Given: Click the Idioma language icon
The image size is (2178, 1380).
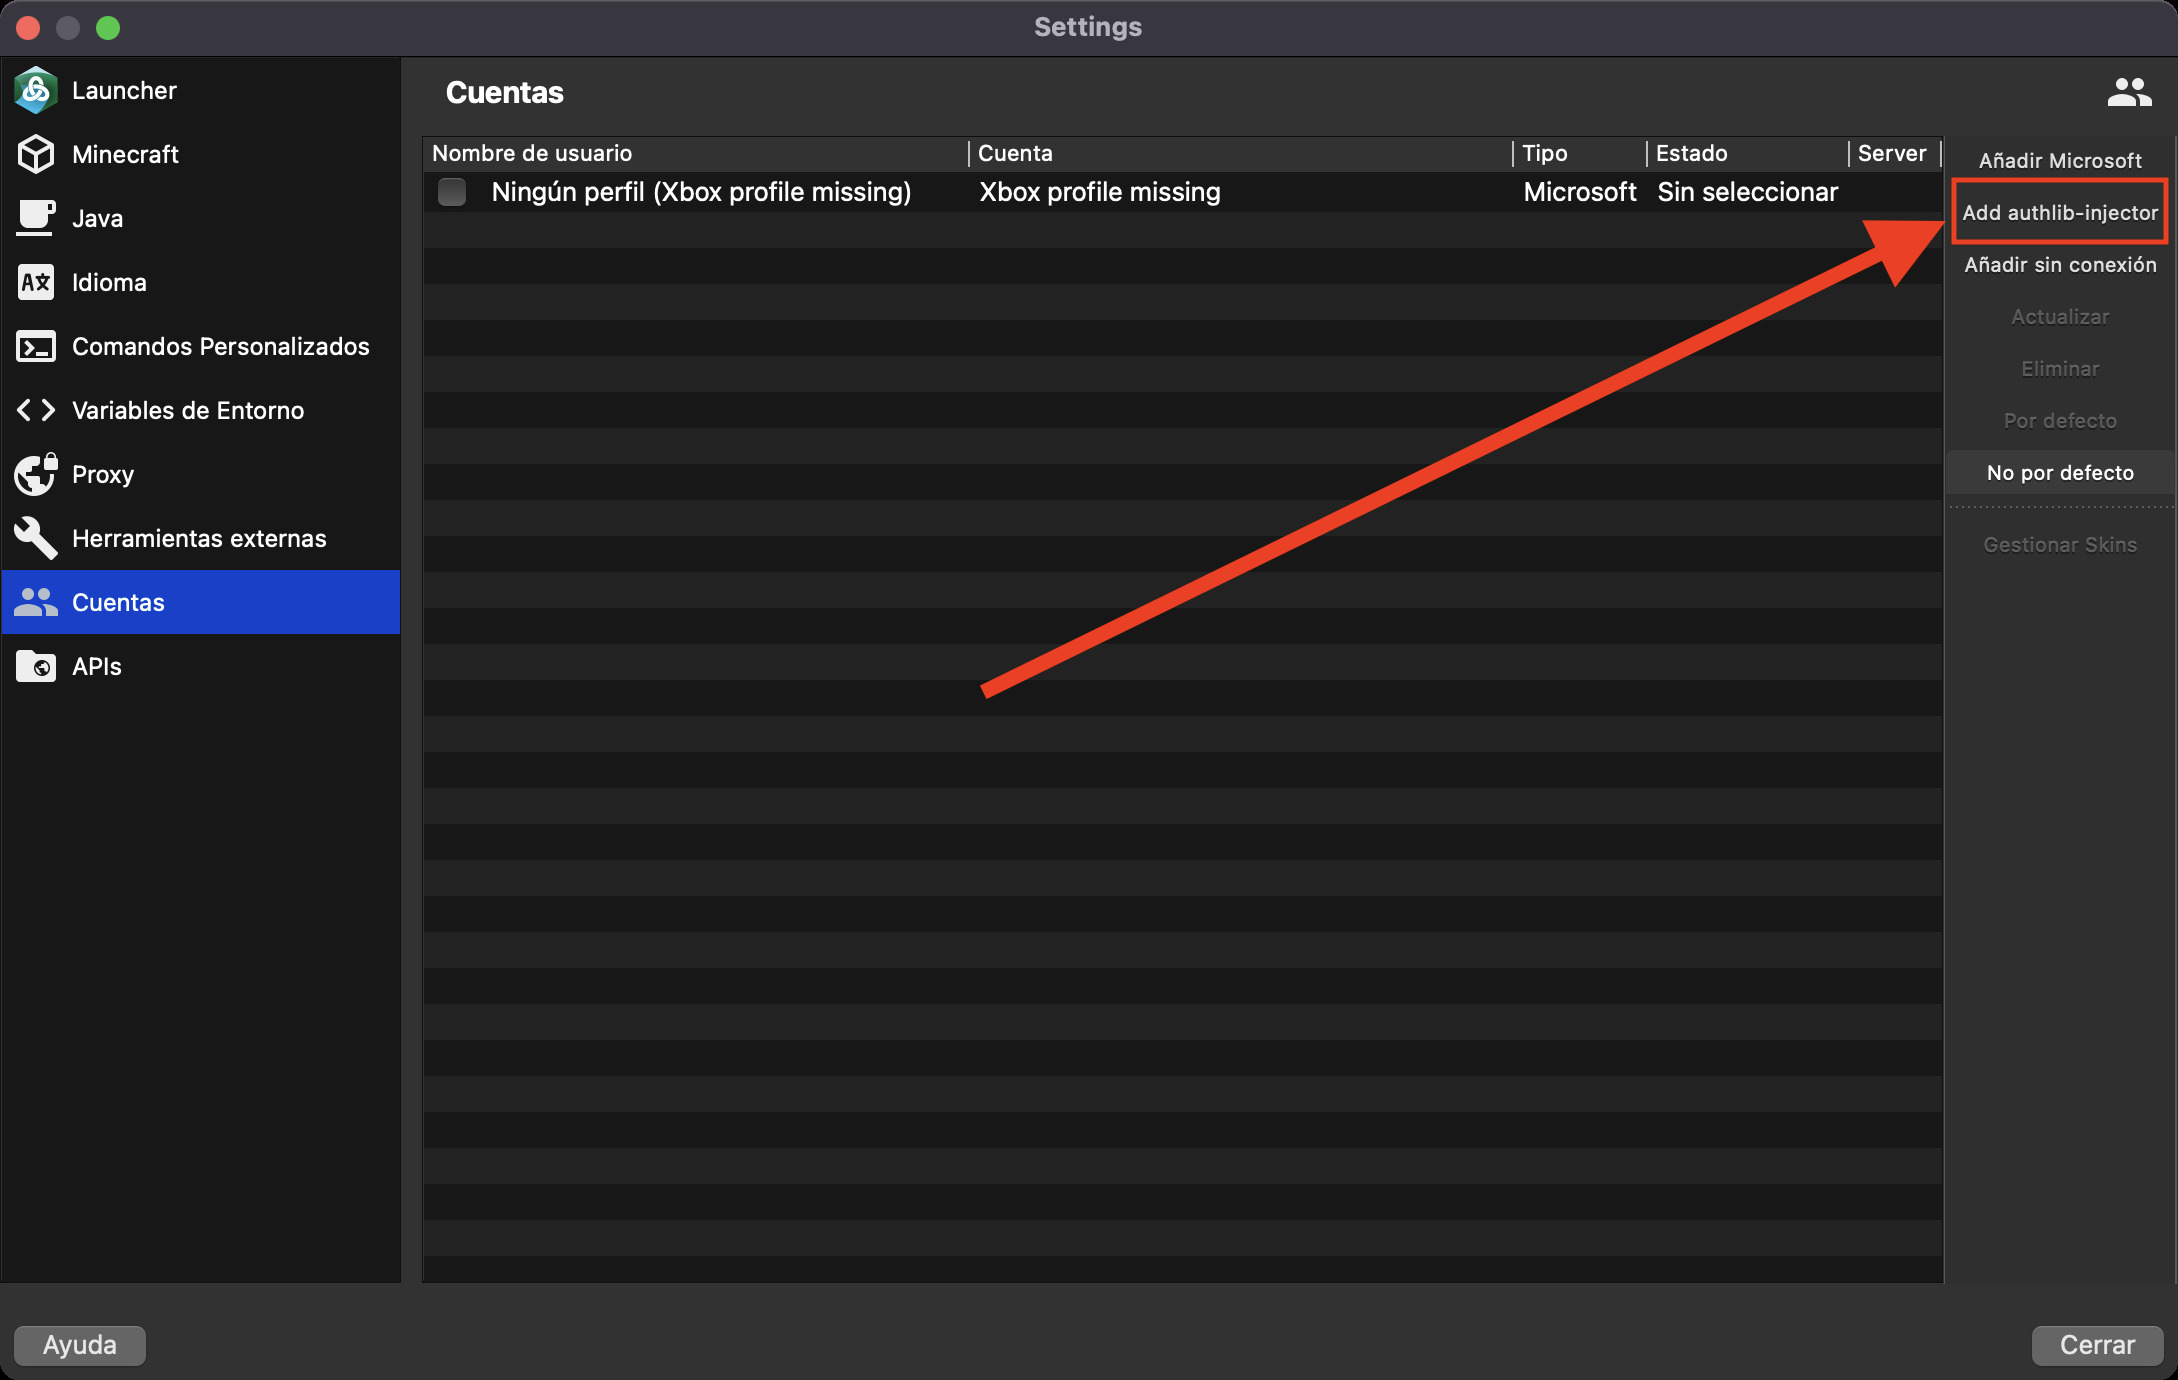Looking at the screenshot, I should coord(35,283).
